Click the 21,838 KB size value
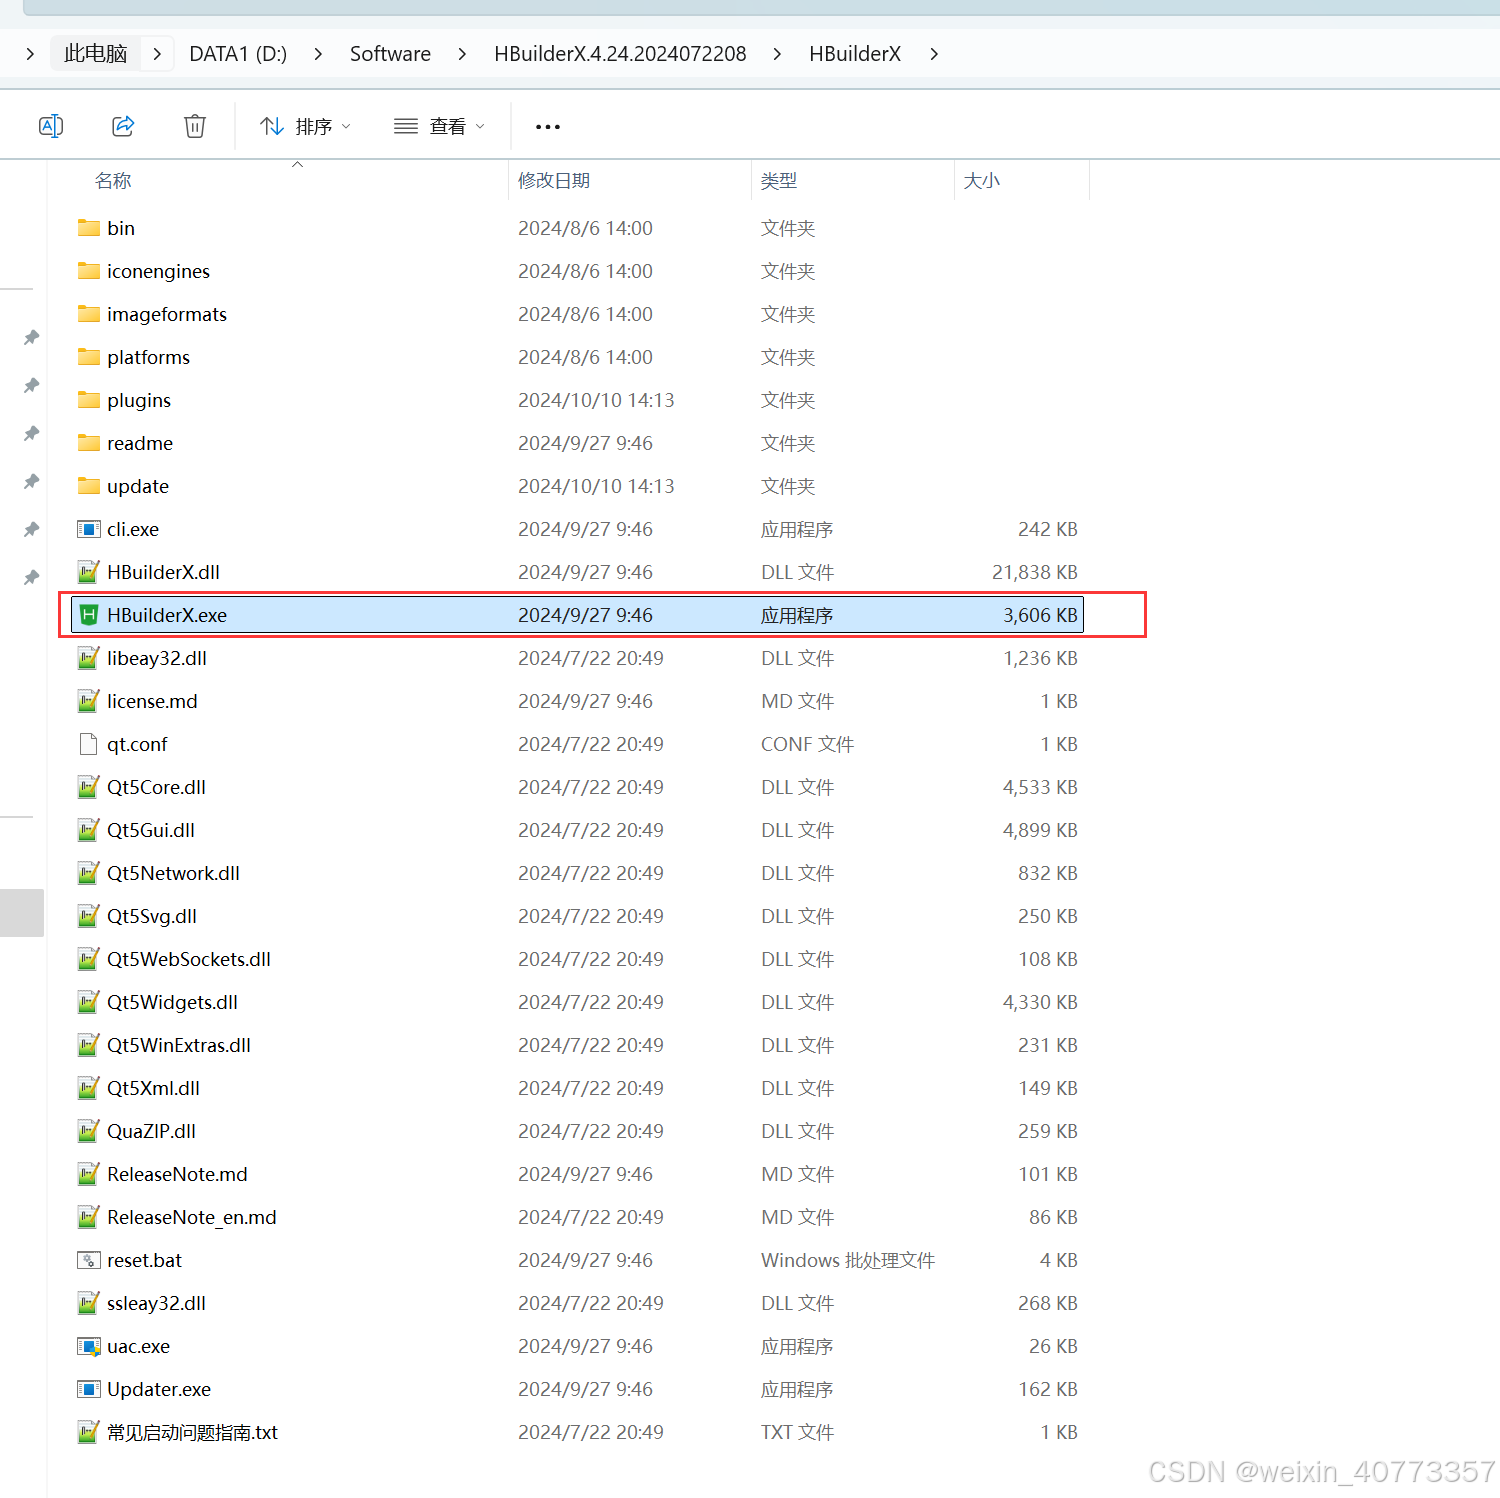The height and width of the screenshot is (1498, 1500). pyautogui.click(x=1035, y=572)
